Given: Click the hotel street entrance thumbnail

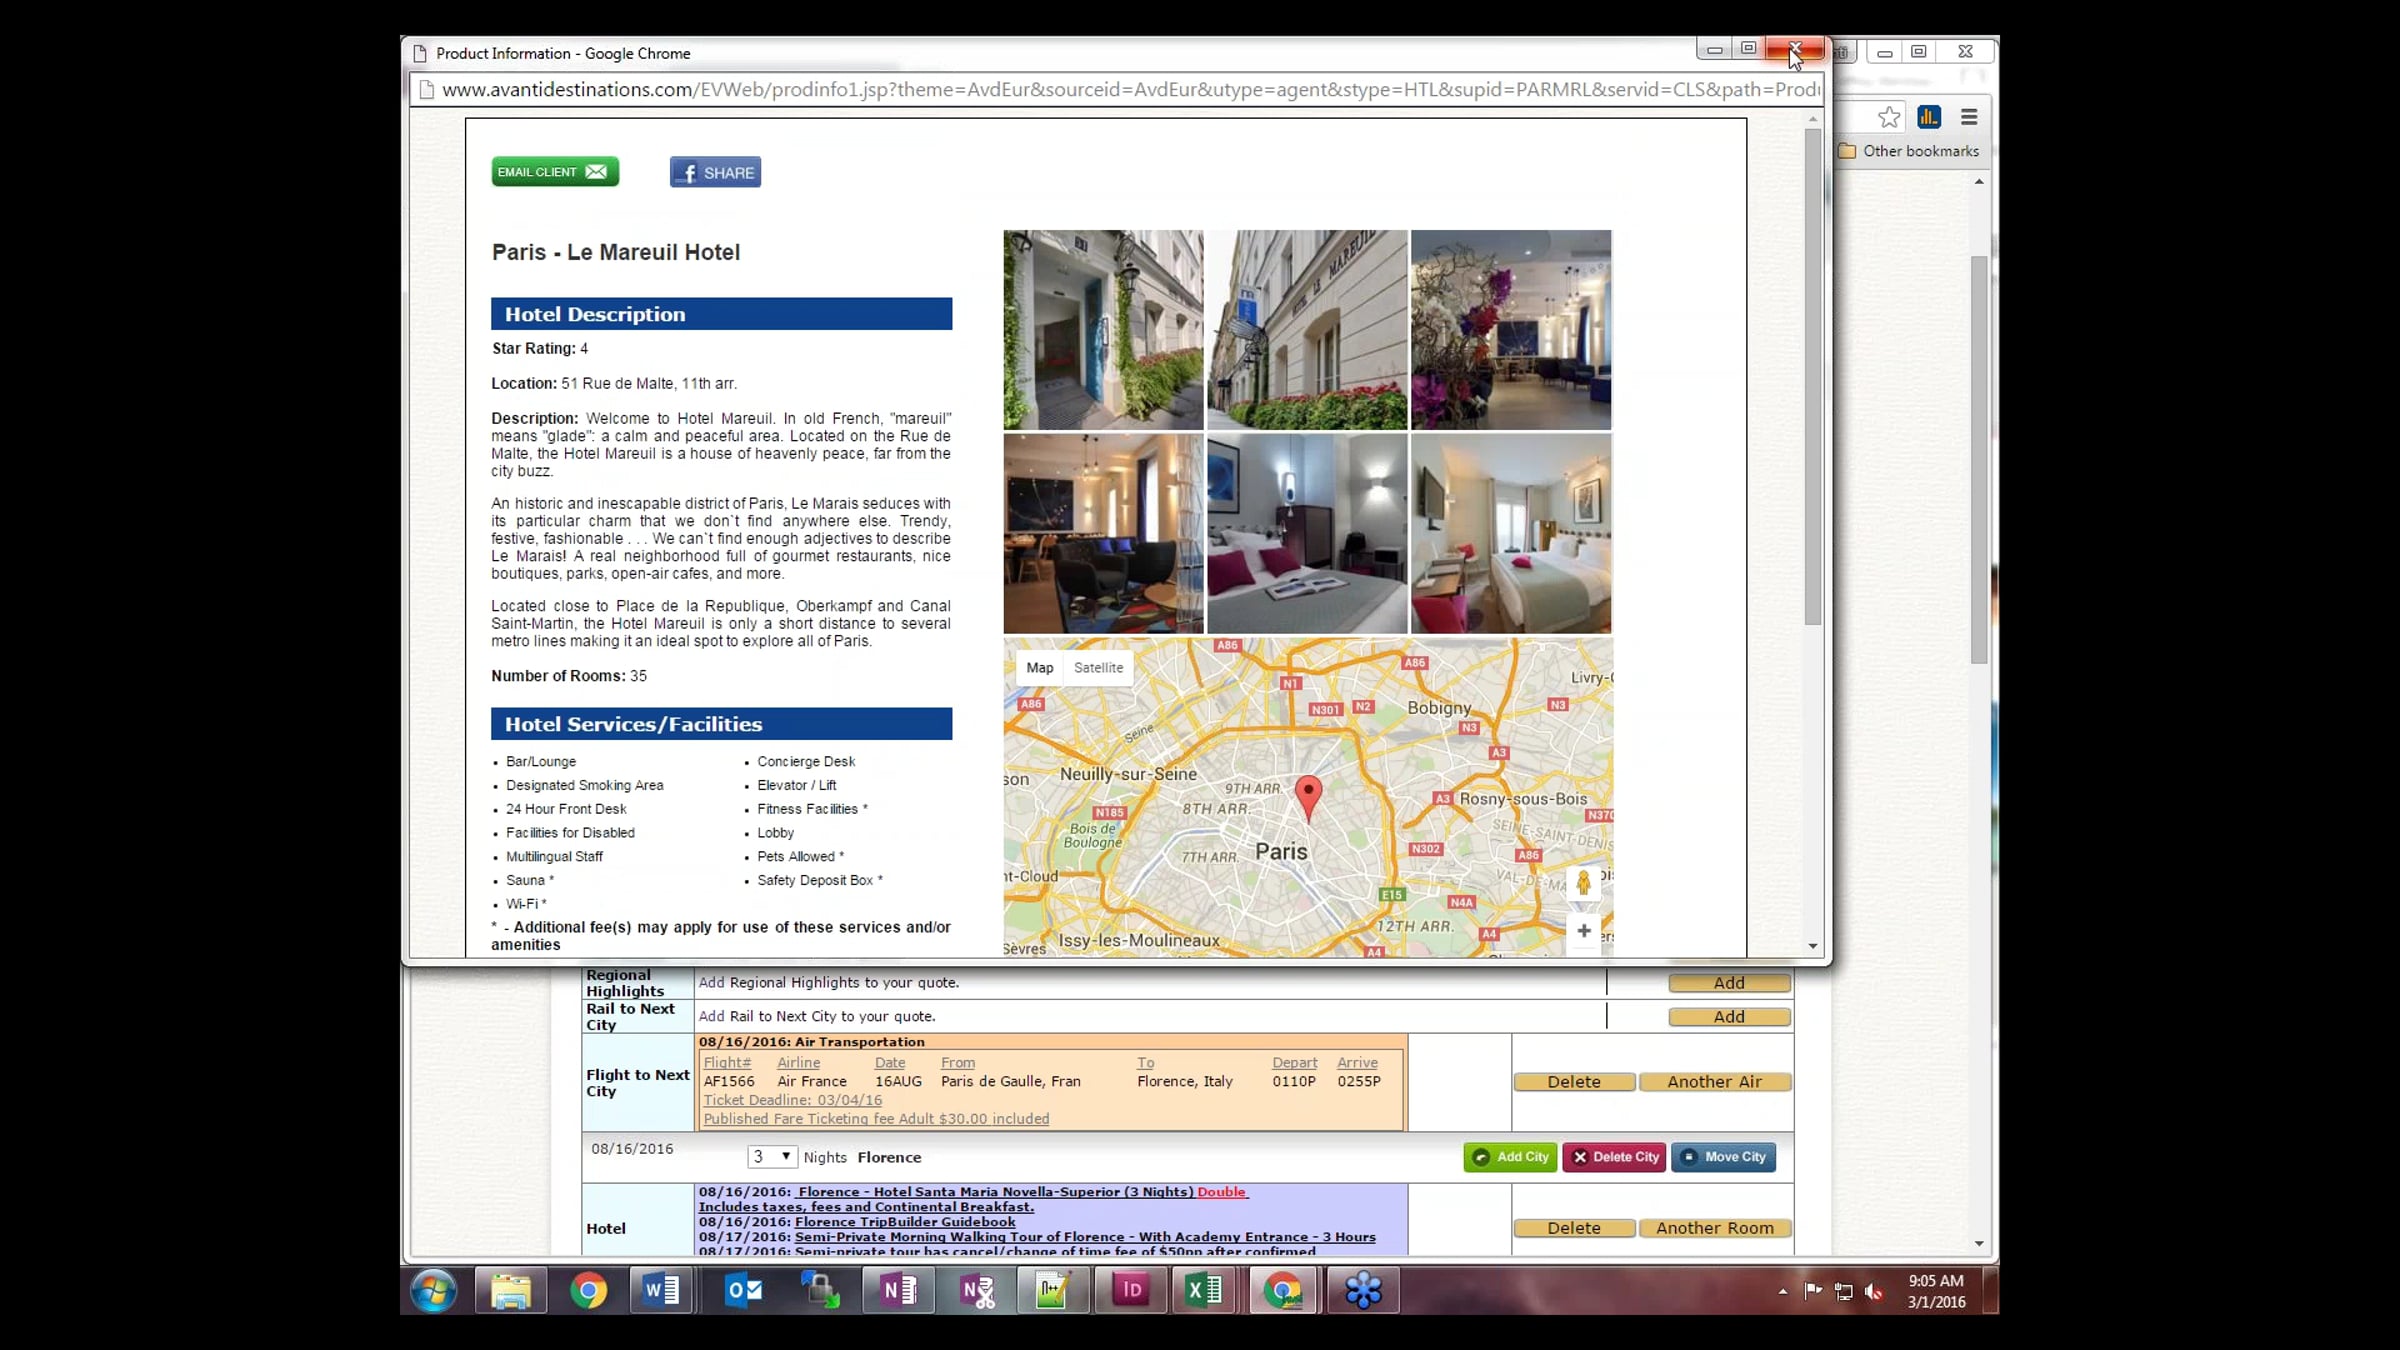Looking at the screenshot, I should coord(1103,330).
